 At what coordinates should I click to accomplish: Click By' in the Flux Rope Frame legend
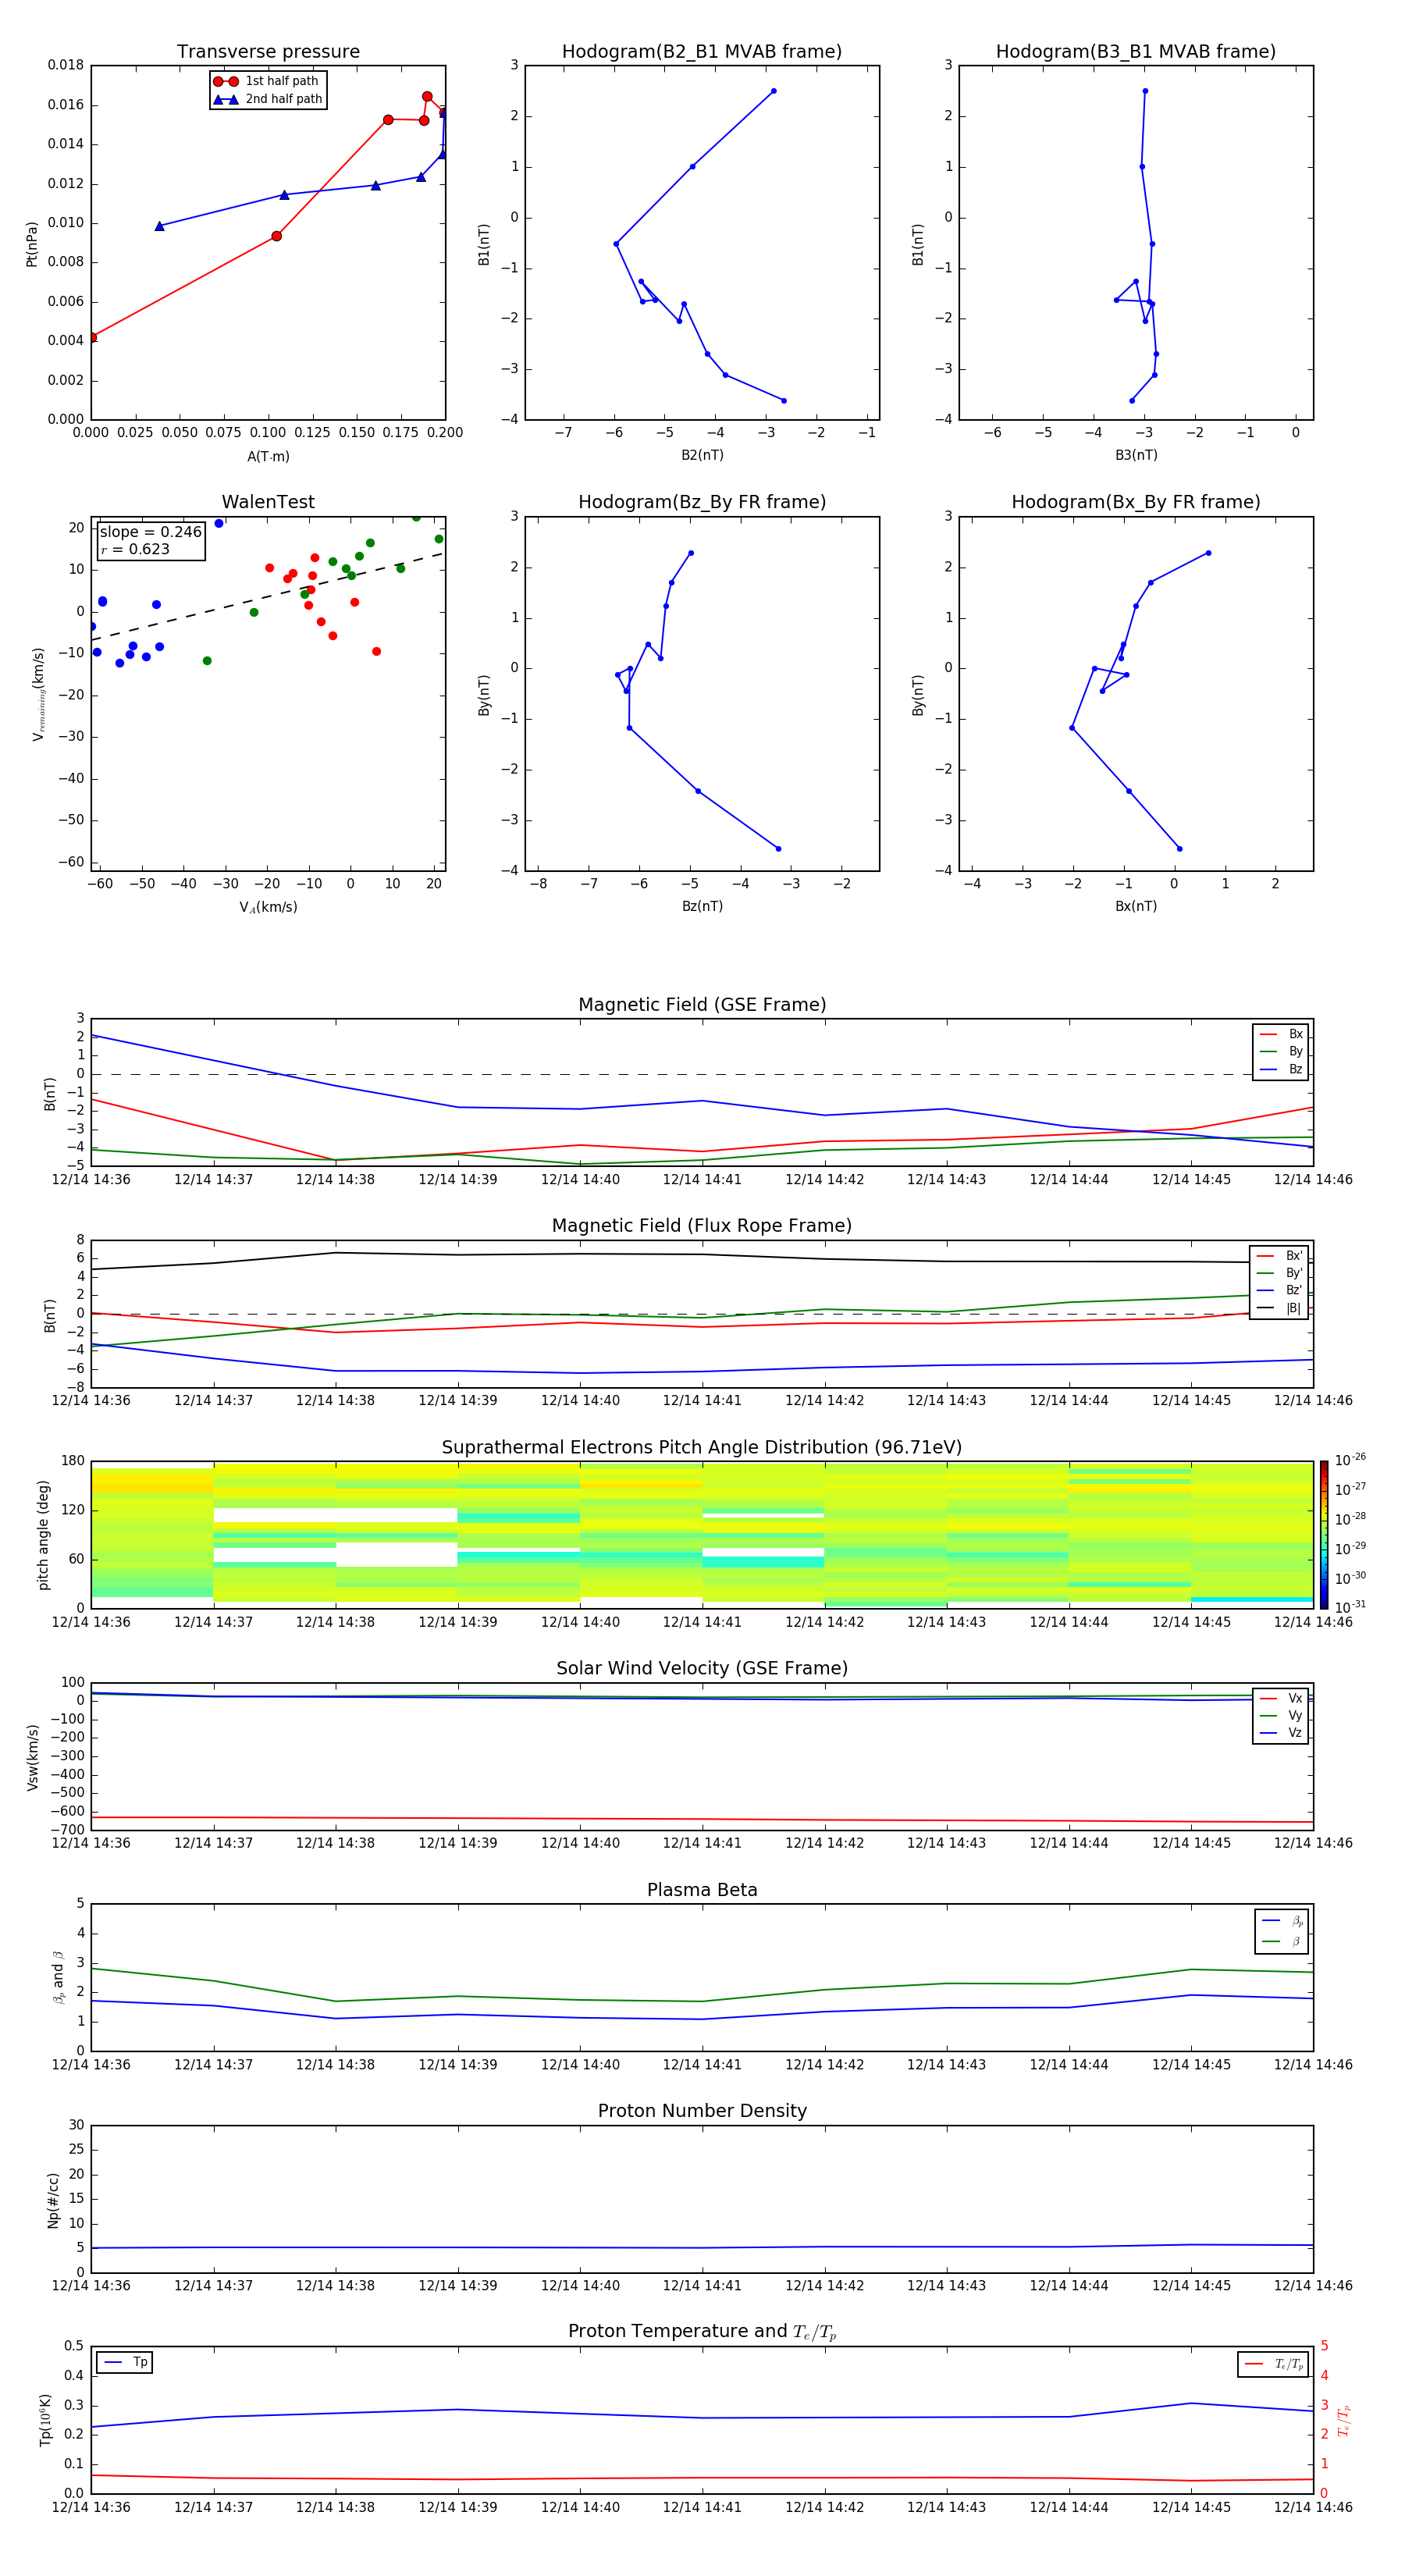click(x=1279, y=1273)
